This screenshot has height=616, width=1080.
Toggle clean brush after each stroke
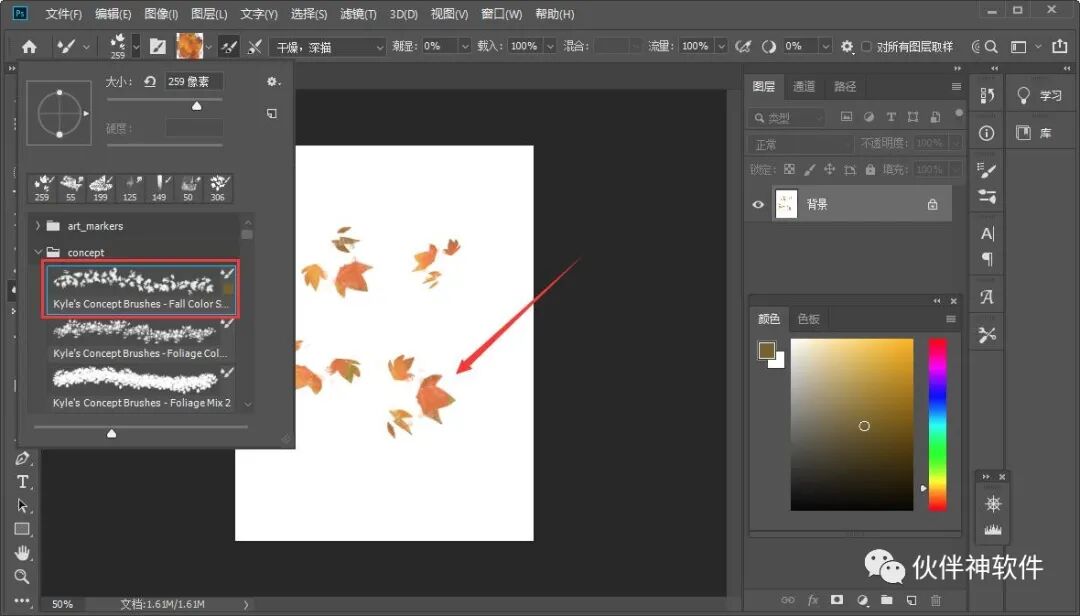[255, 47]
